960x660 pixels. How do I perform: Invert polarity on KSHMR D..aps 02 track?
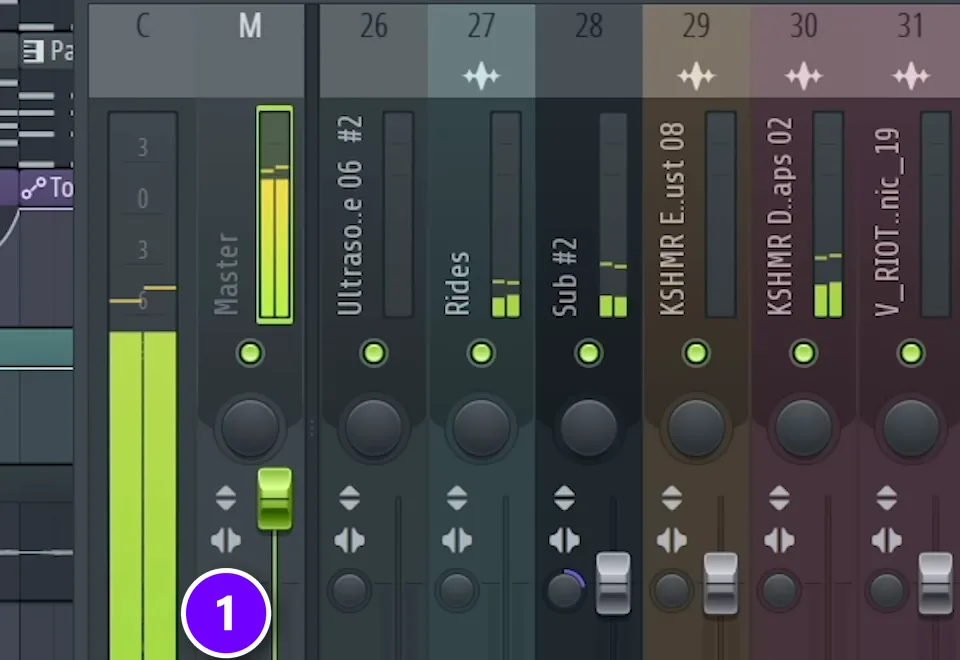coord(779,498)
